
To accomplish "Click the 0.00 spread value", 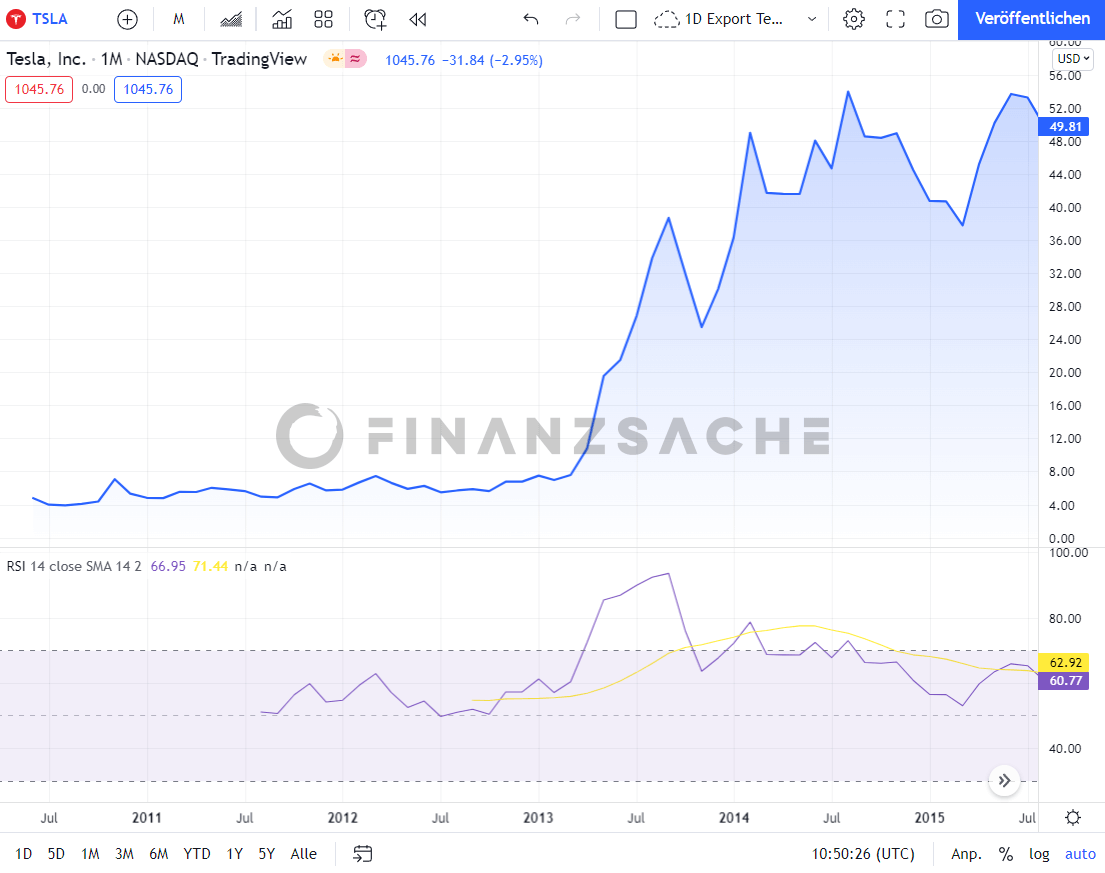I will pos(93,89).
